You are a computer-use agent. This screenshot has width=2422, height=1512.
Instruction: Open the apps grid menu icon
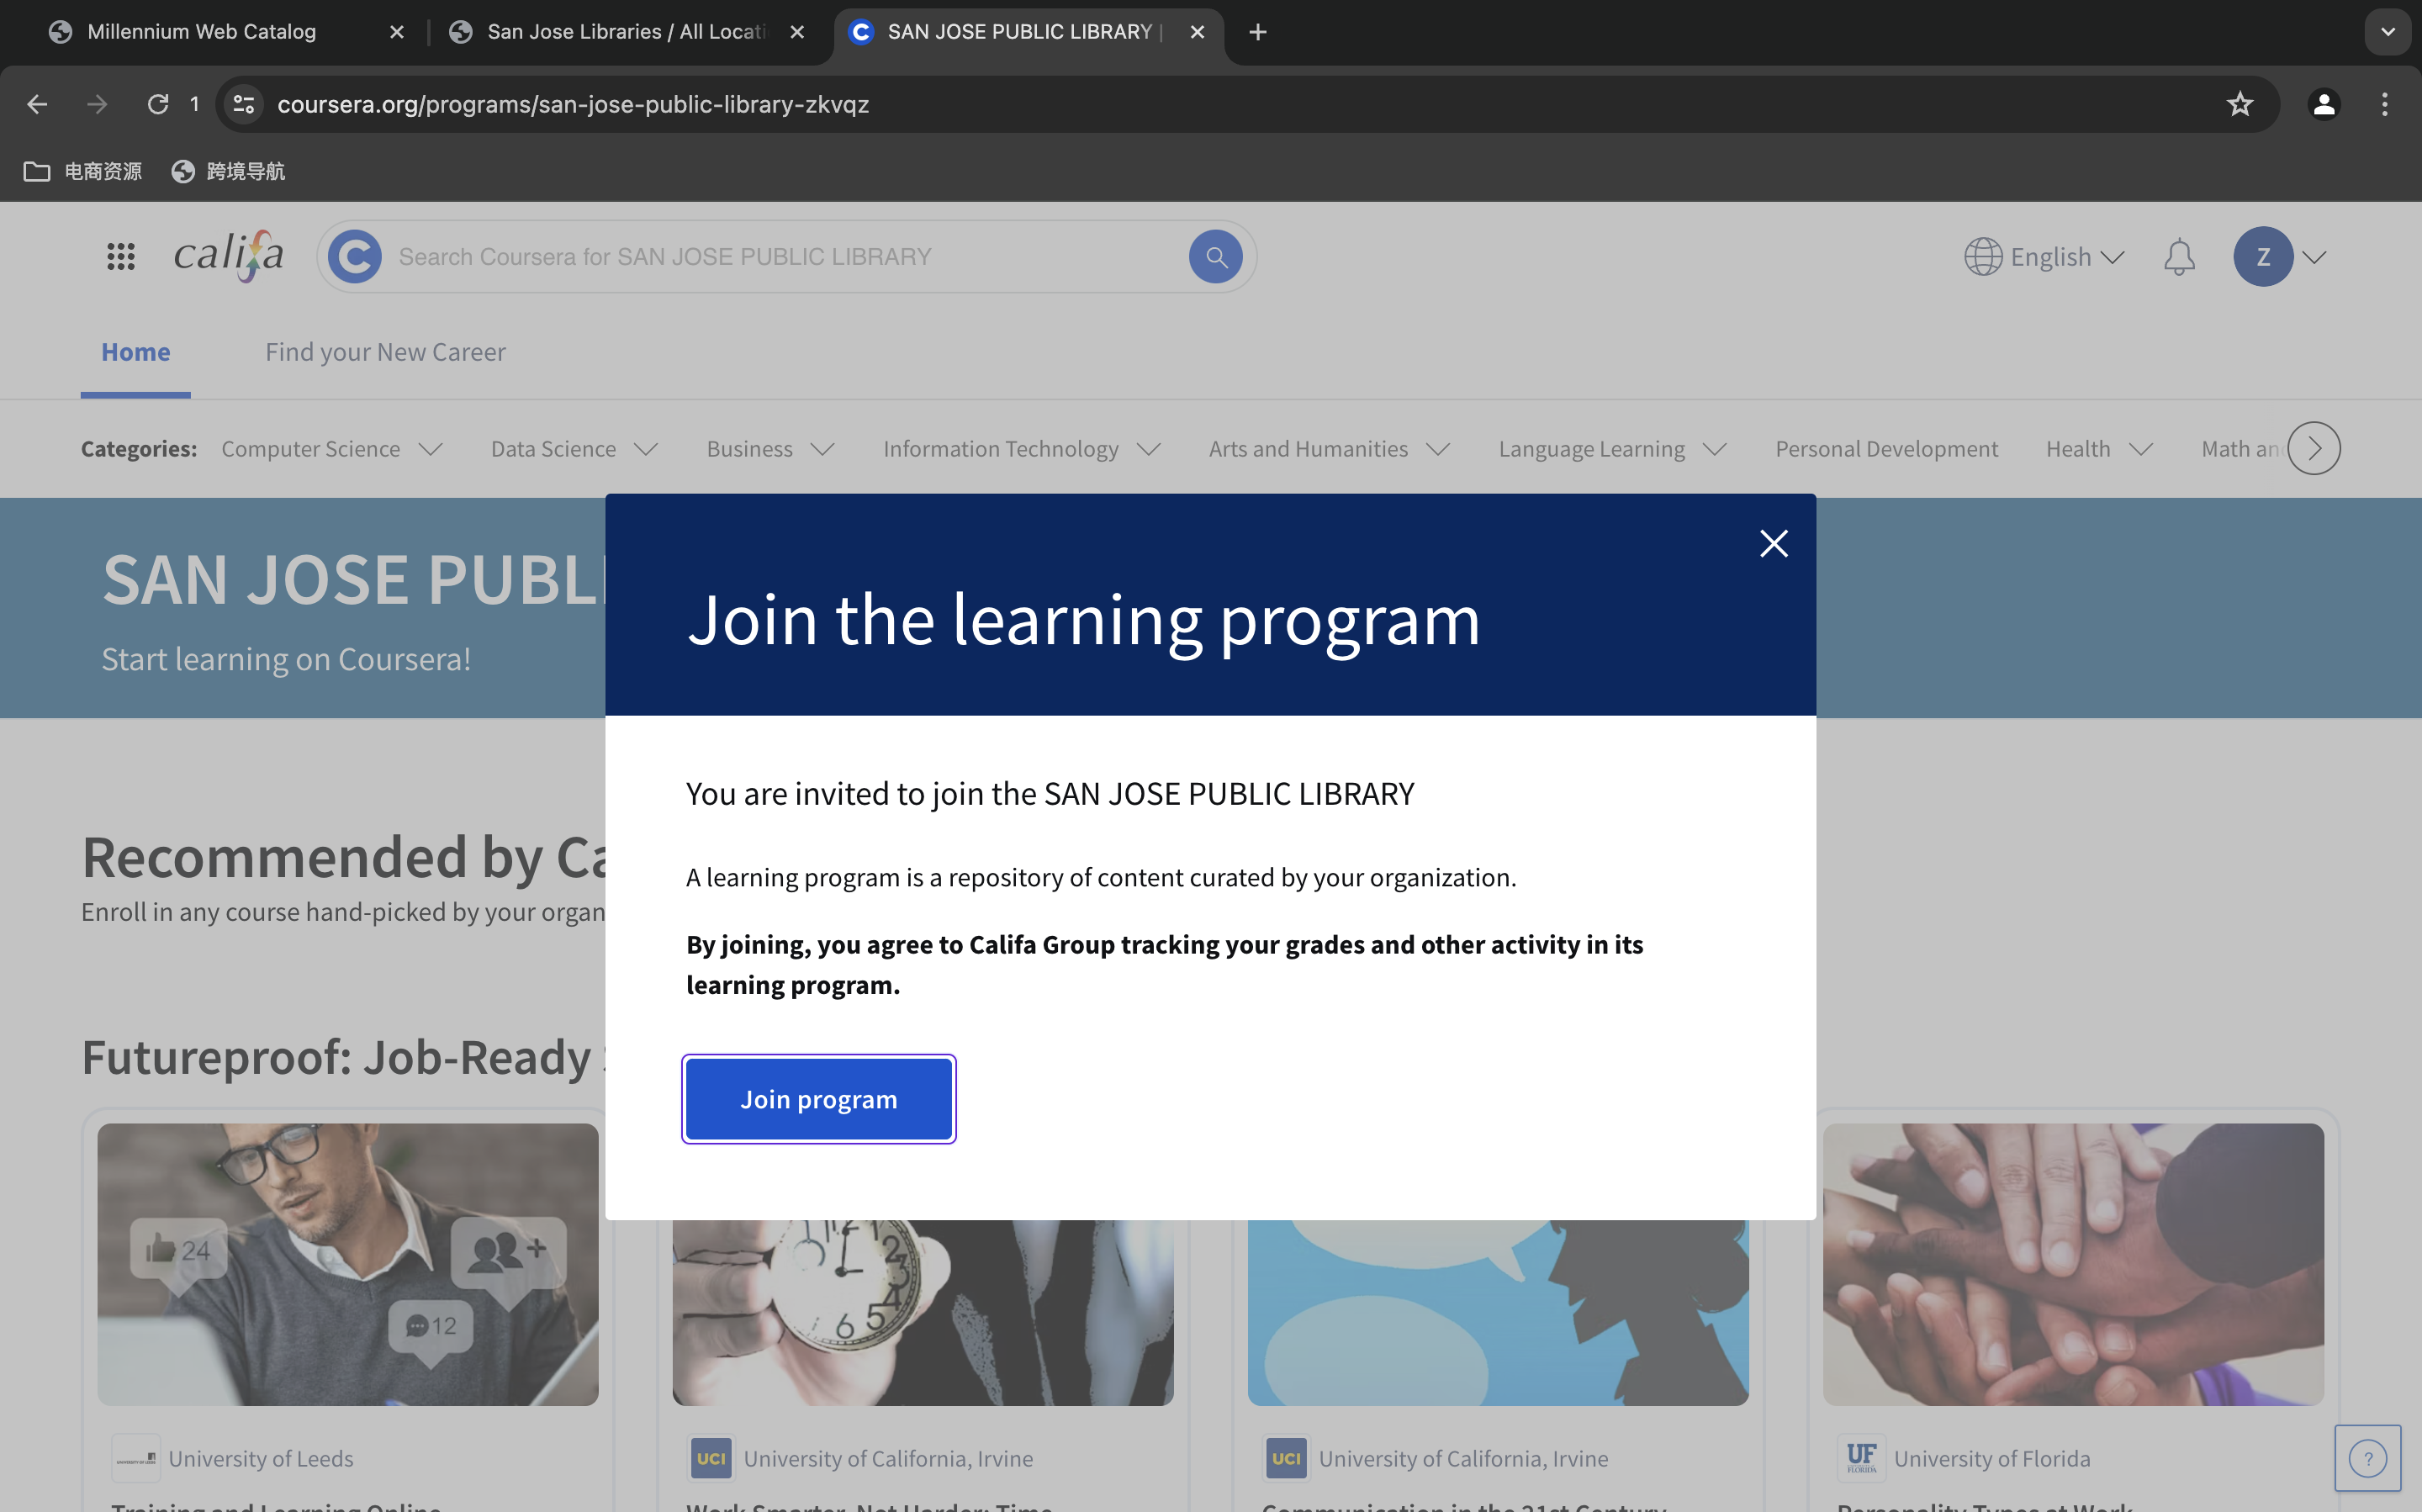click(x=121, y=257)
